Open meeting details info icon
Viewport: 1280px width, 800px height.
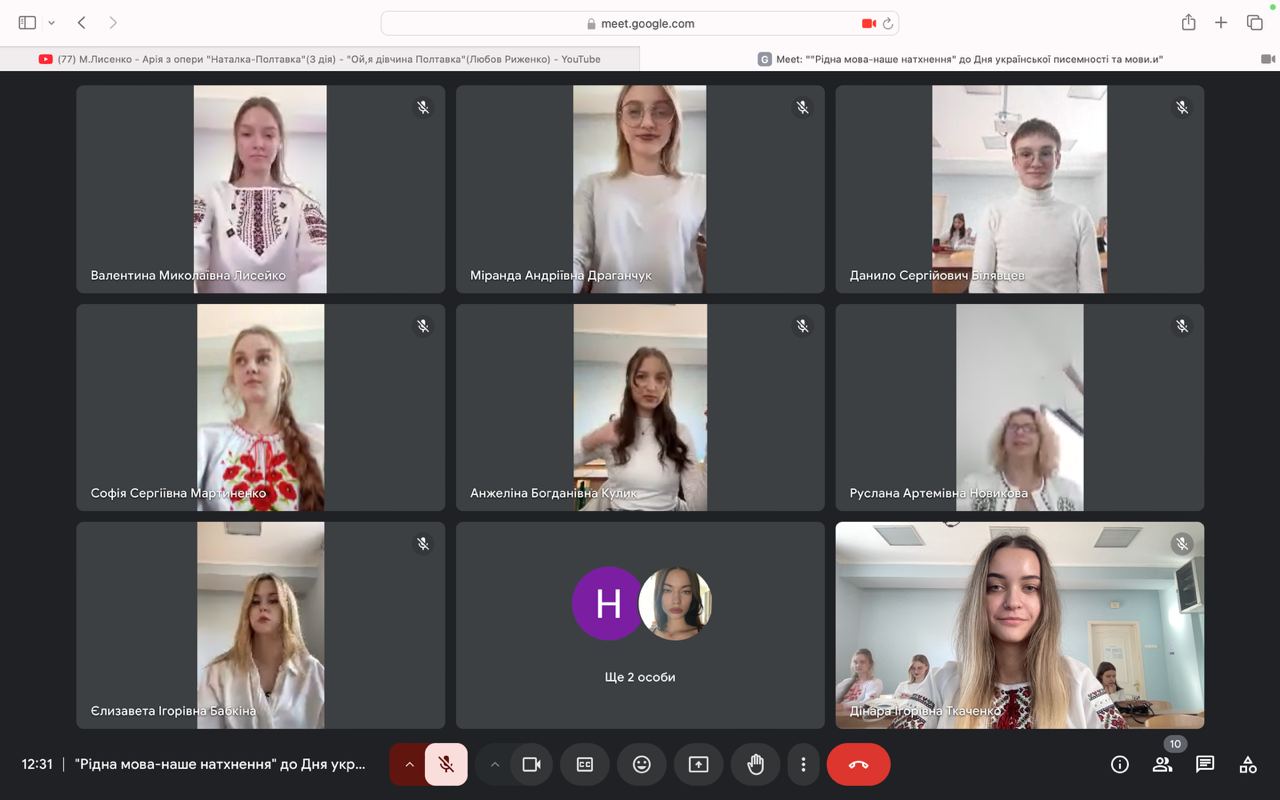click(1120, 765)
